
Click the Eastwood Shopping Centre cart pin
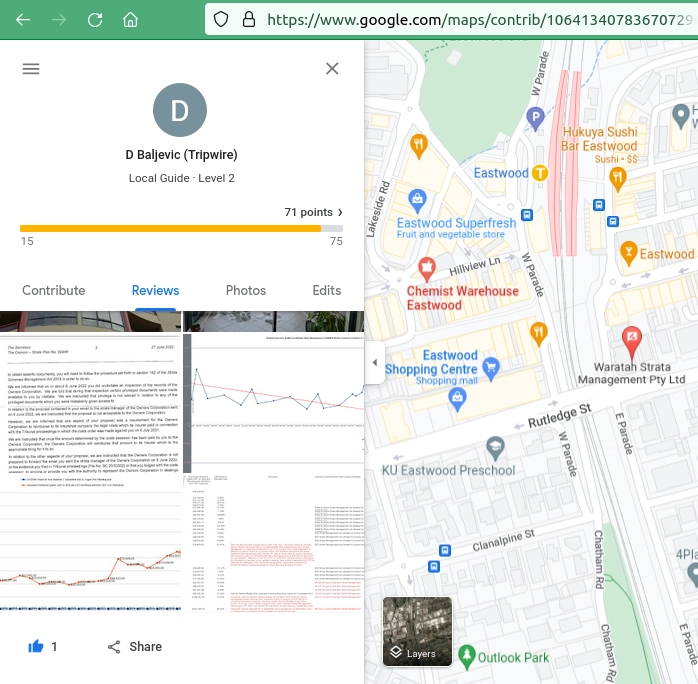point(491,368)
